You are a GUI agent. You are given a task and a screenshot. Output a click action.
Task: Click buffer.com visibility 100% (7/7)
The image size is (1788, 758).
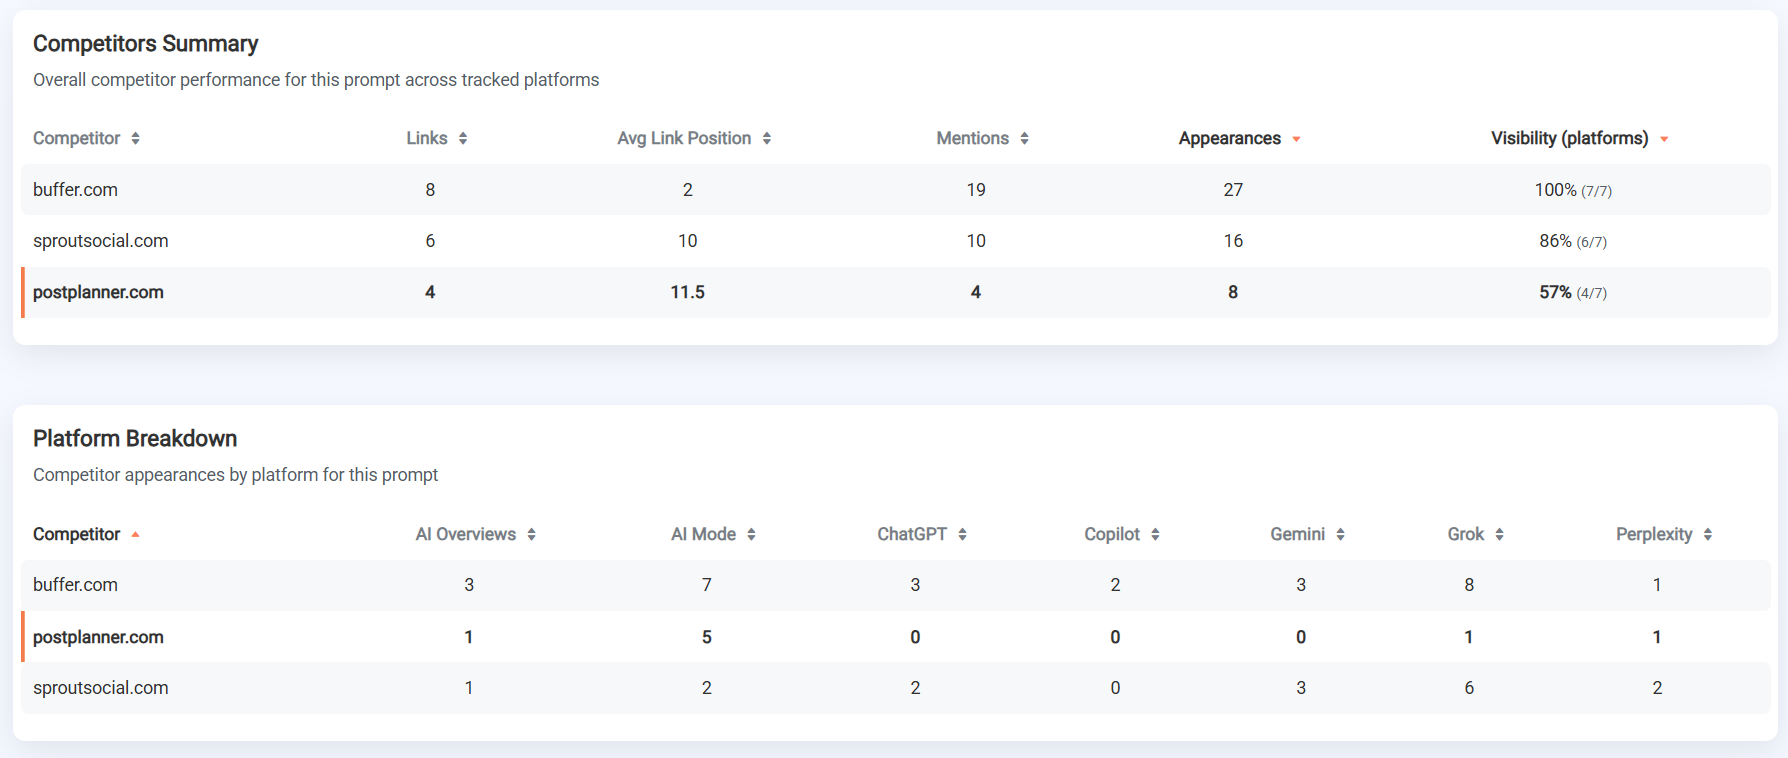click(x=1573, y=190)
